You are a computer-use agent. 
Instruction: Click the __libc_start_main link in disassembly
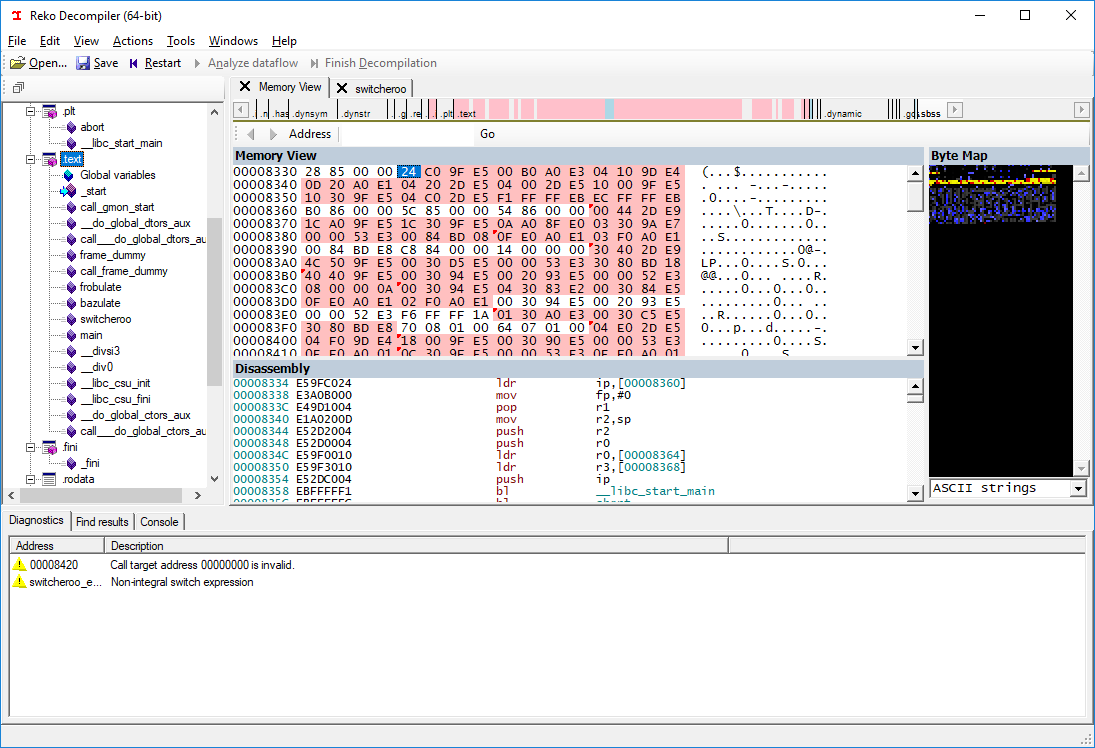[x=655, y=491]
